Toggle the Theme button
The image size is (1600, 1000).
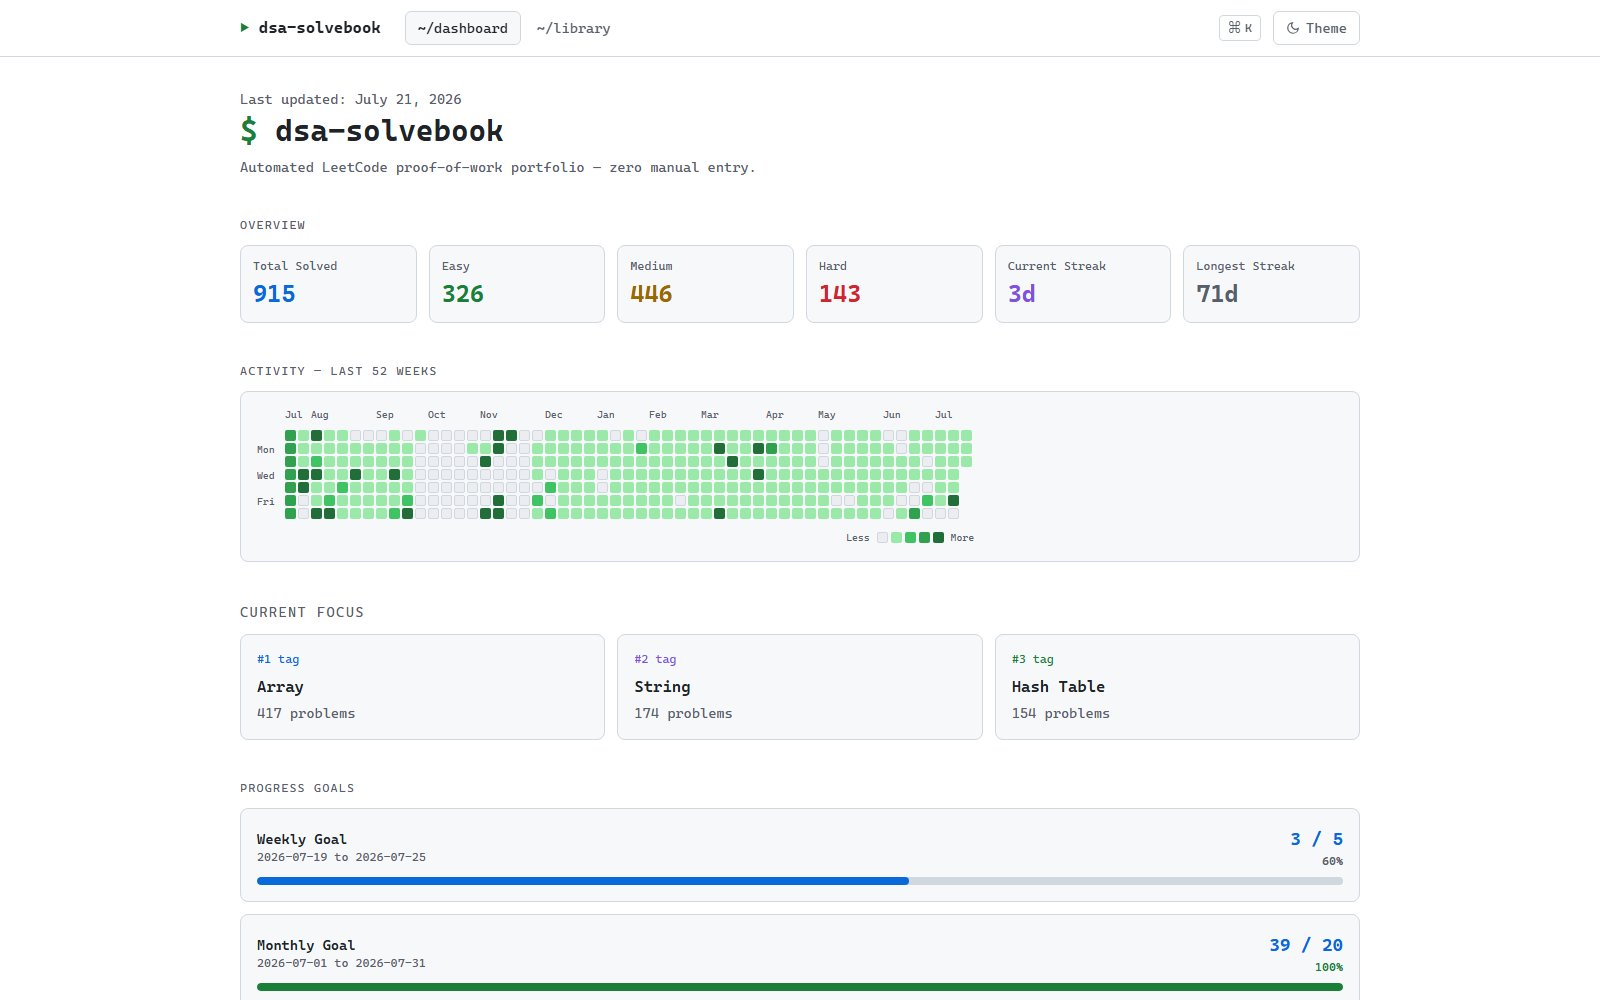[x=1316, y=28]
